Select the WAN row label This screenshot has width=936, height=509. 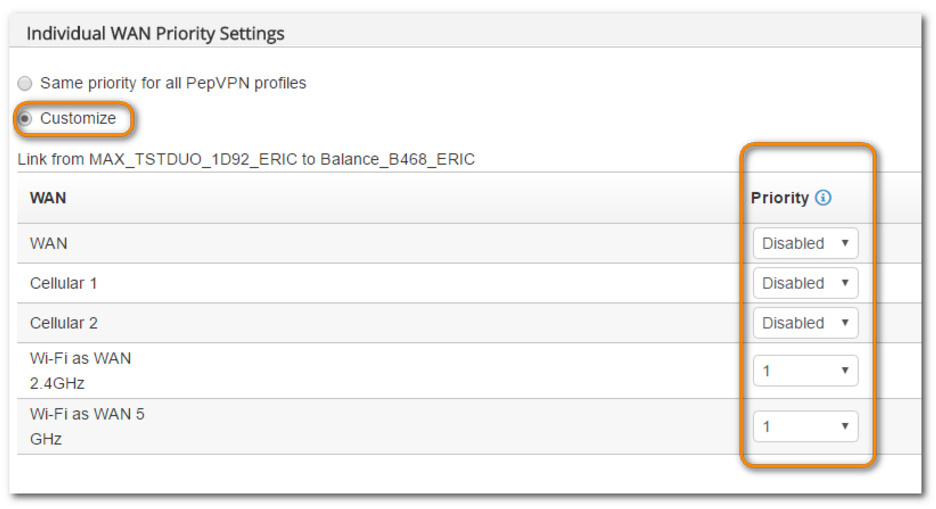49,243
